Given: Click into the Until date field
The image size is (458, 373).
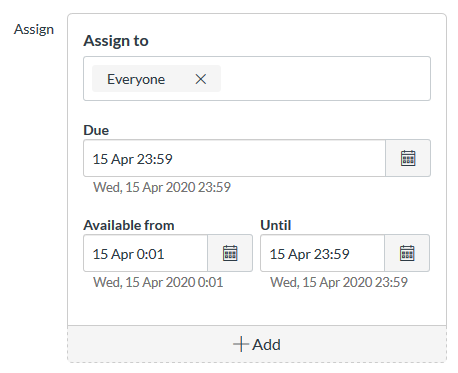Looking at the screenshot, I should click(322, 253).
